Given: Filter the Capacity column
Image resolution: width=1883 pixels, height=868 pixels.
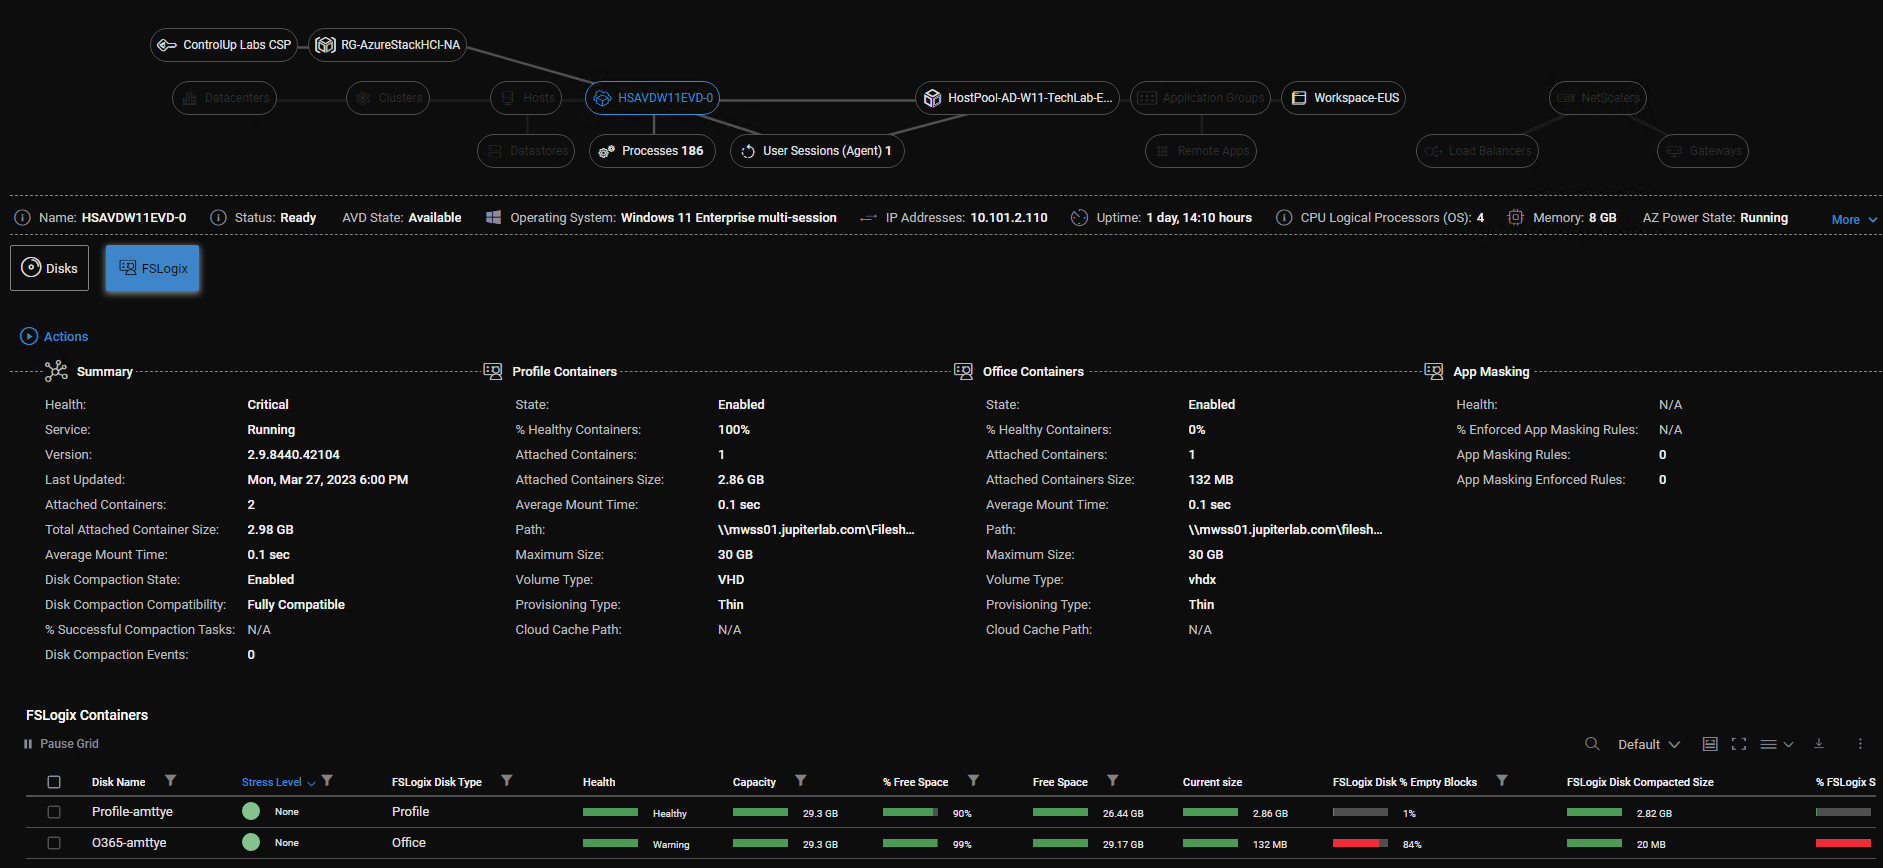Looking at the screenshot, I should (801, 781).
